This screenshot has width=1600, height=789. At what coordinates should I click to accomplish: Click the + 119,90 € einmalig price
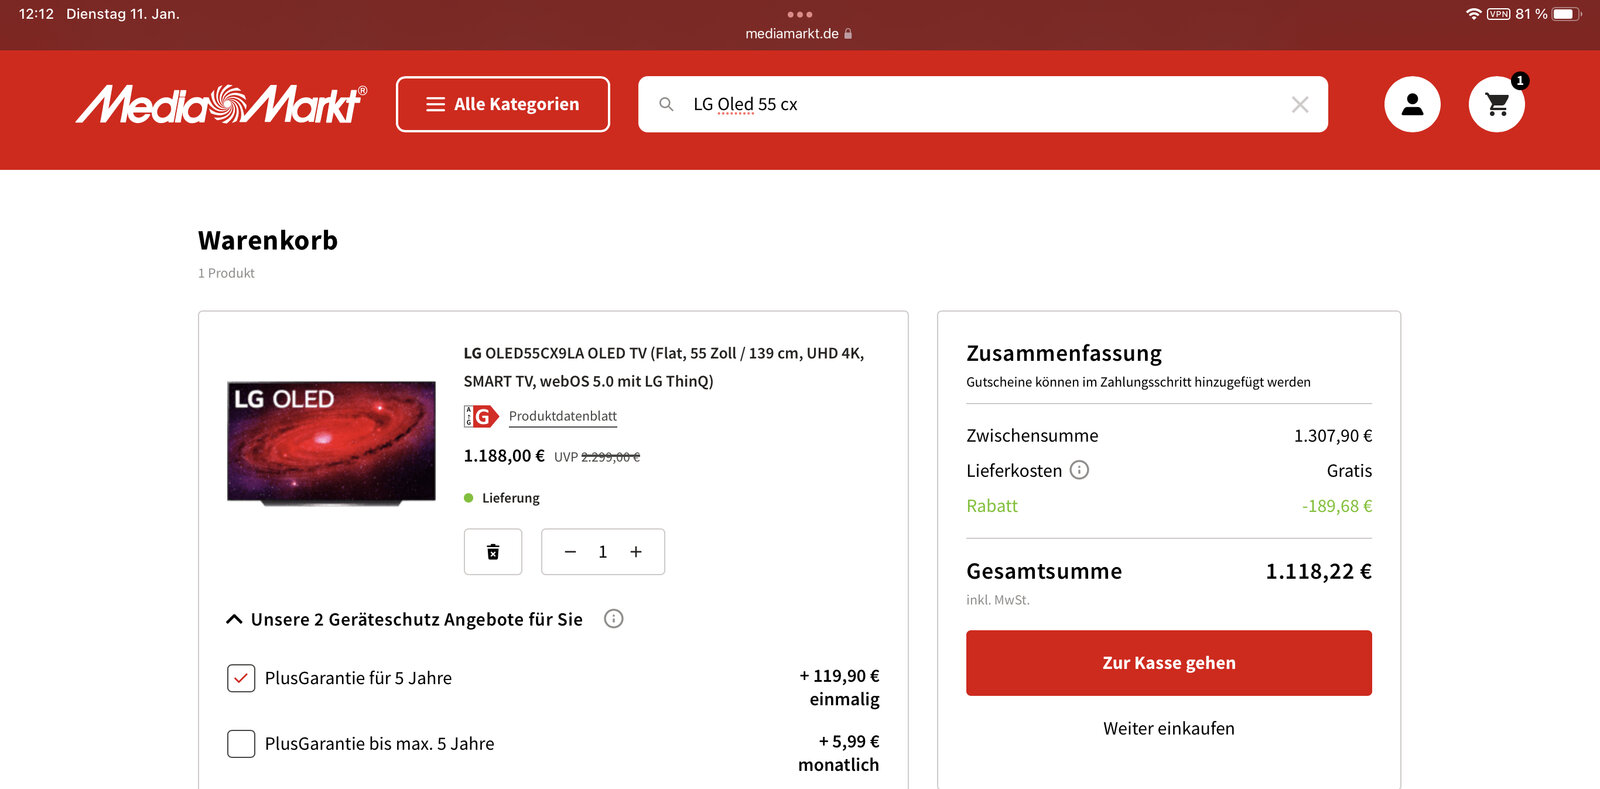(839, 688)
